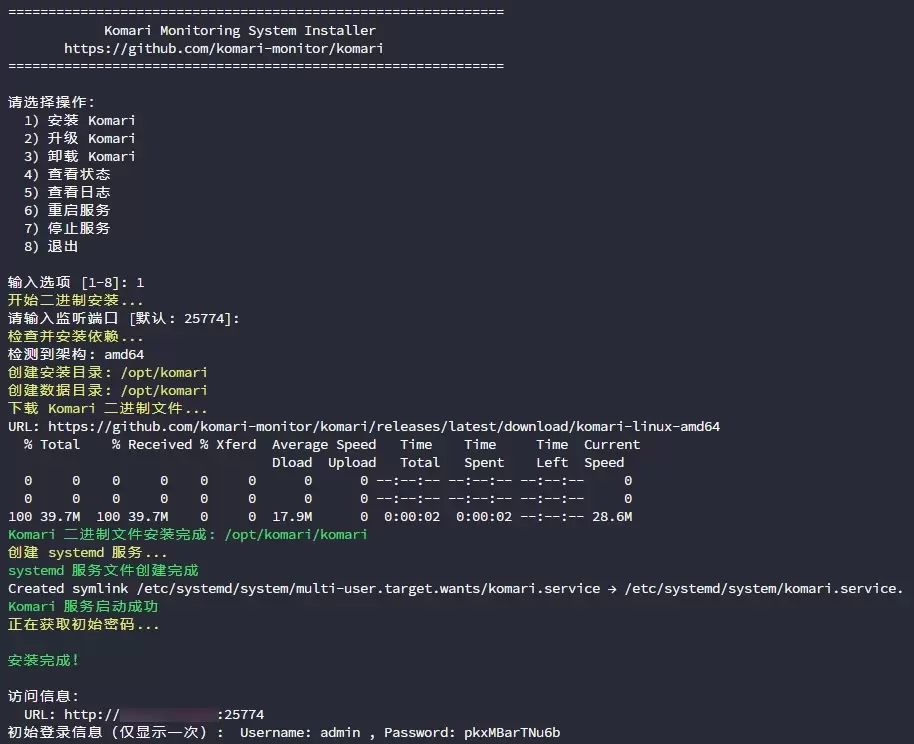This screenshot has width=914, height=744.
Task: Click the komari.service symlink created line
Action: (455, 589)
